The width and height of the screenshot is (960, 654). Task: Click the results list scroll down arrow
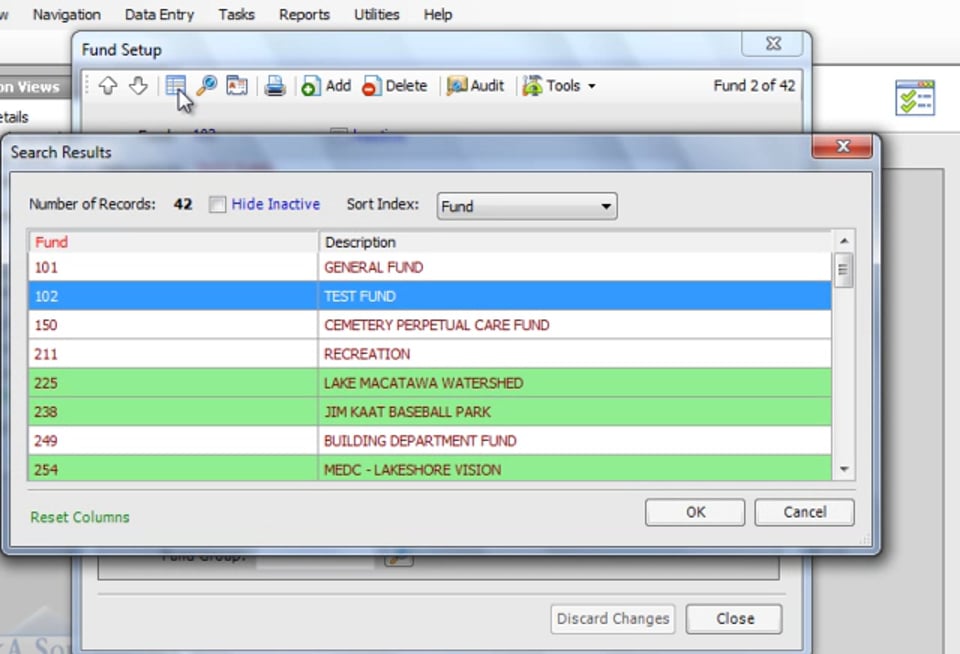pyautogui.click(x=844, y=470)
